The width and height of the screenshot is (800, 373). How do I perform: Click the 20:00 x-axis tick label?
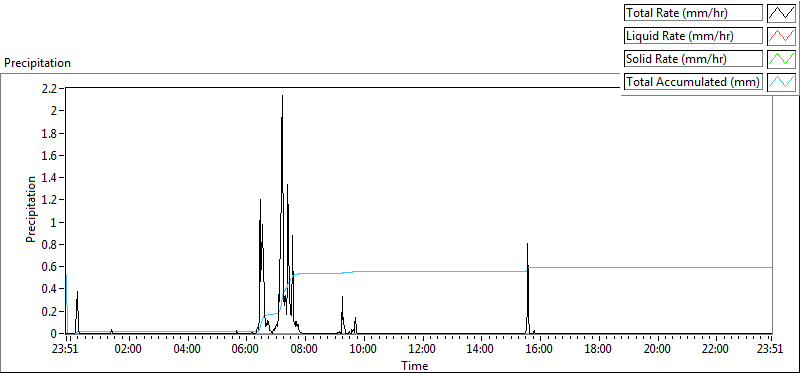point(658,350)
